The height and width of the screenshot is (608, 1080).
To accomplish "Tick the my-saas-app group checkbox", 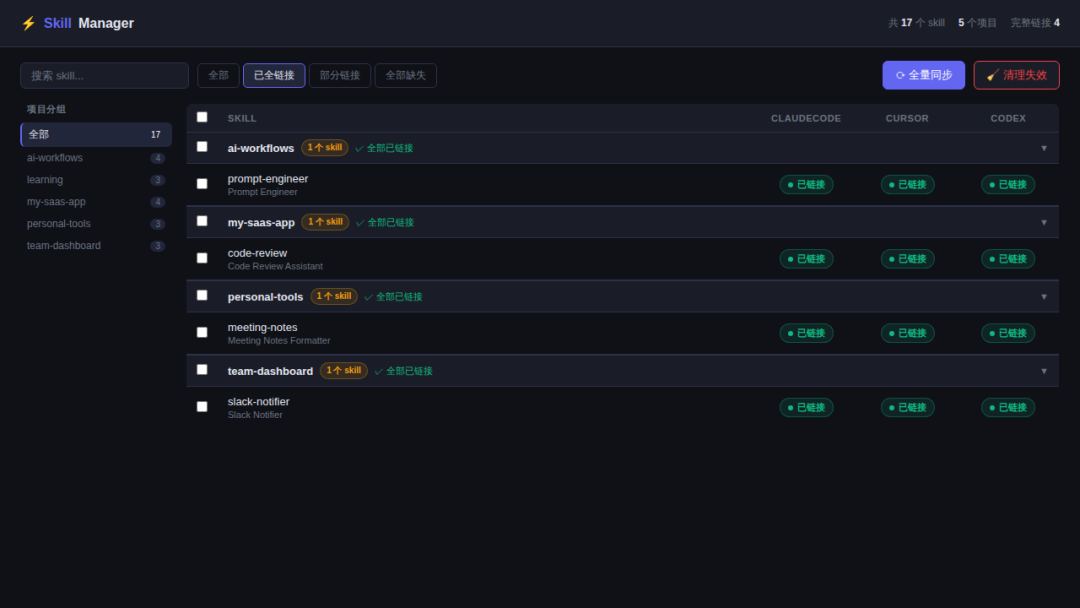I will [x=202, y=221].
